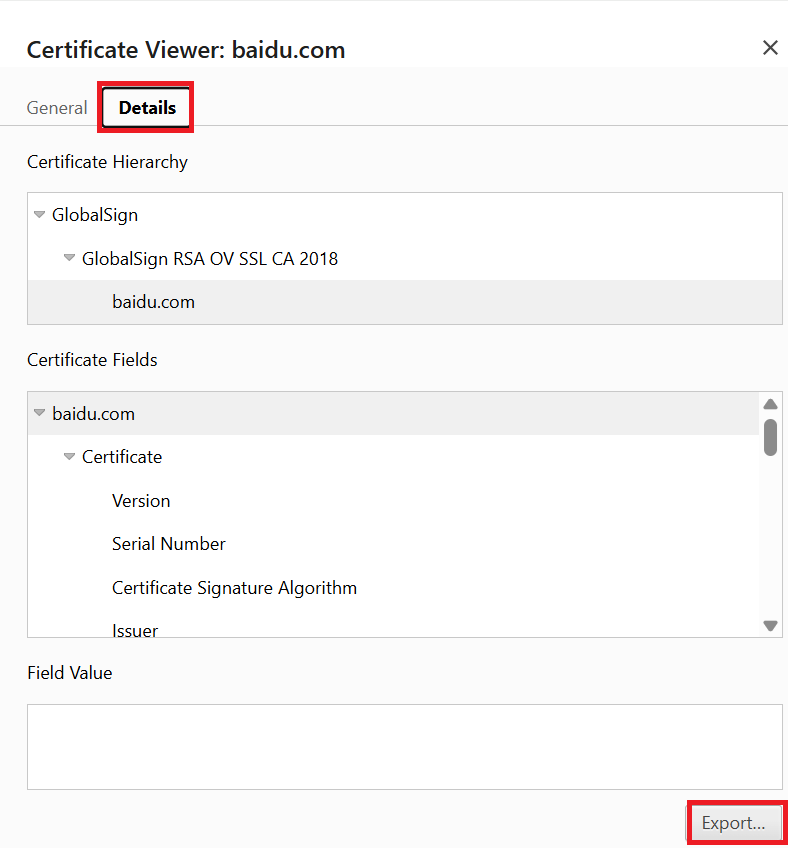Collapse baidu.com in Certificate Fields

coord(38,413)
